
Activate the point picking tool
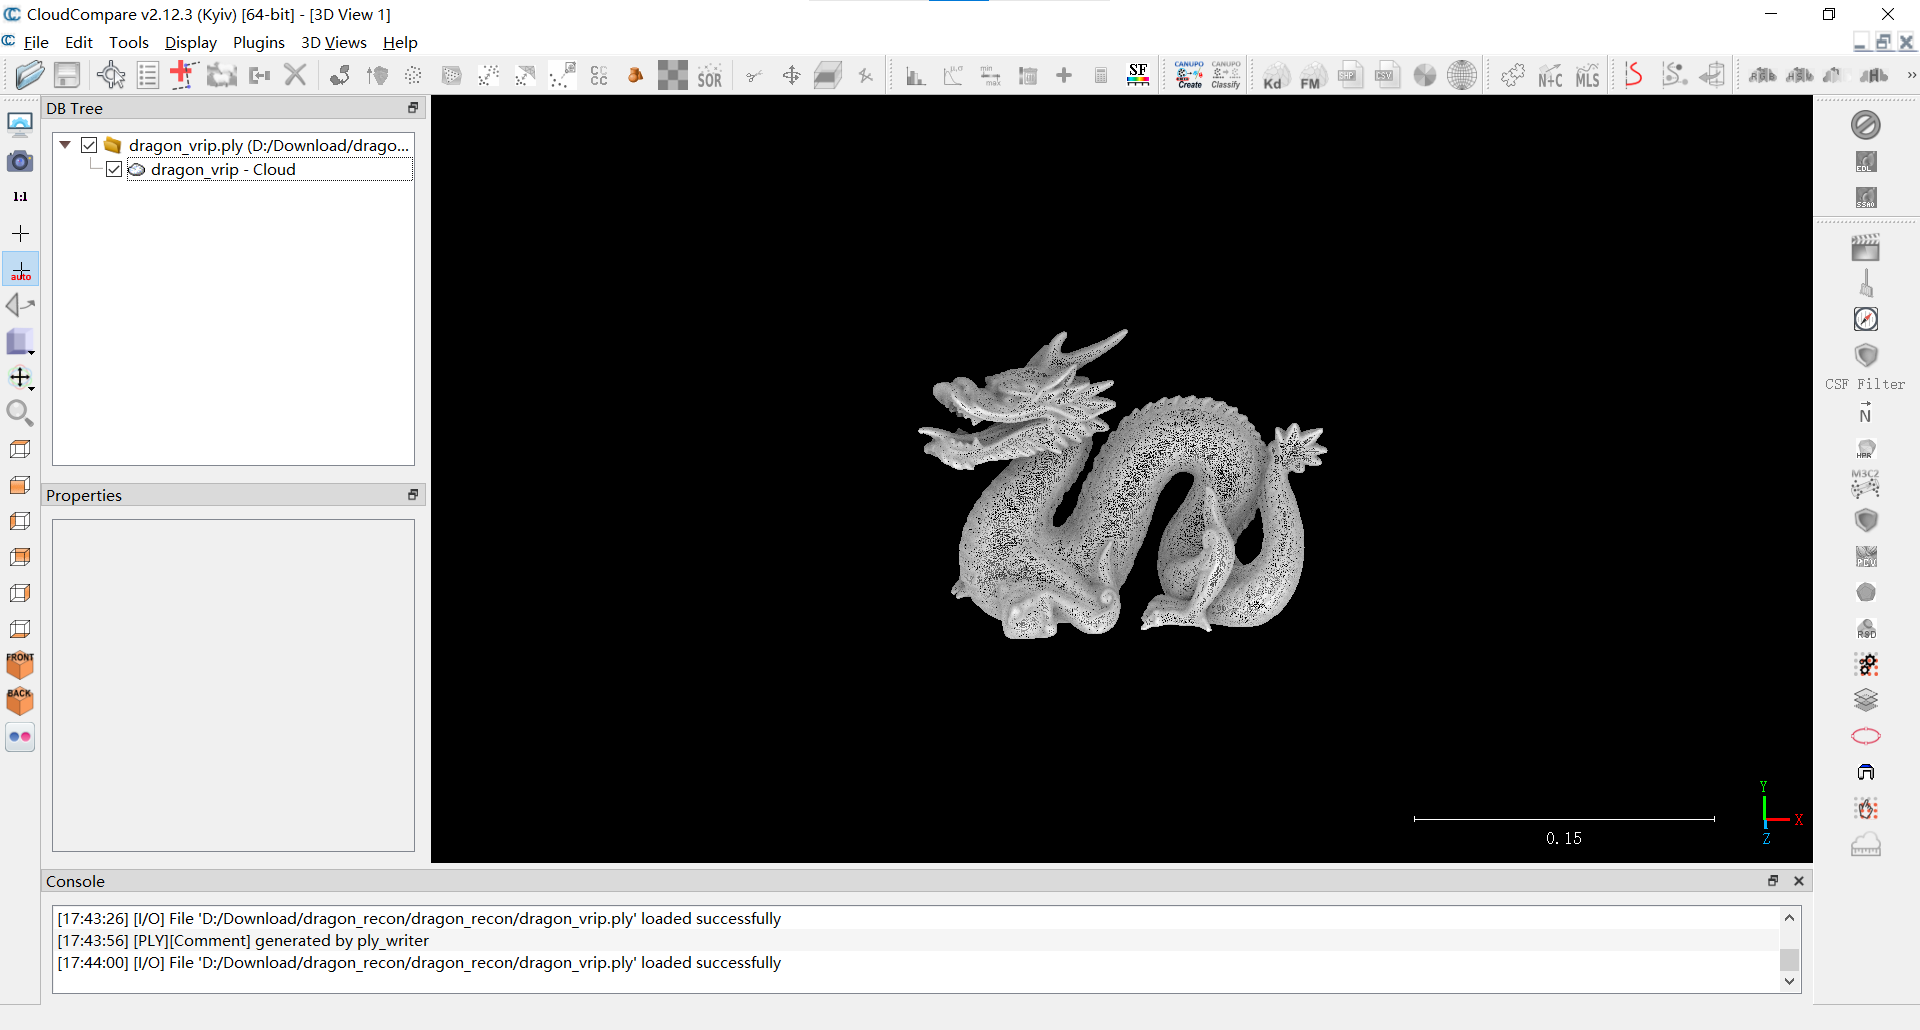[x=111, y=75]
